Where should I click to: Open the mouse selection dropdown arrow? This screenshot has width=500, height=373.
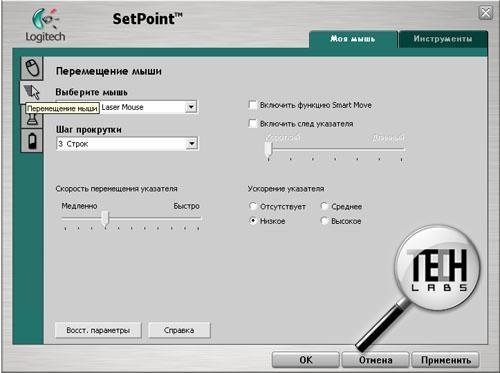pyautogui.click(x=191, y=107)
